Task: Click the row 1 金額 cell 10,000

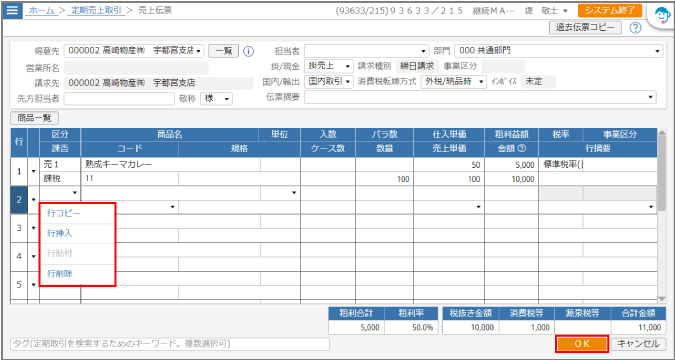Action: (511, 179)
